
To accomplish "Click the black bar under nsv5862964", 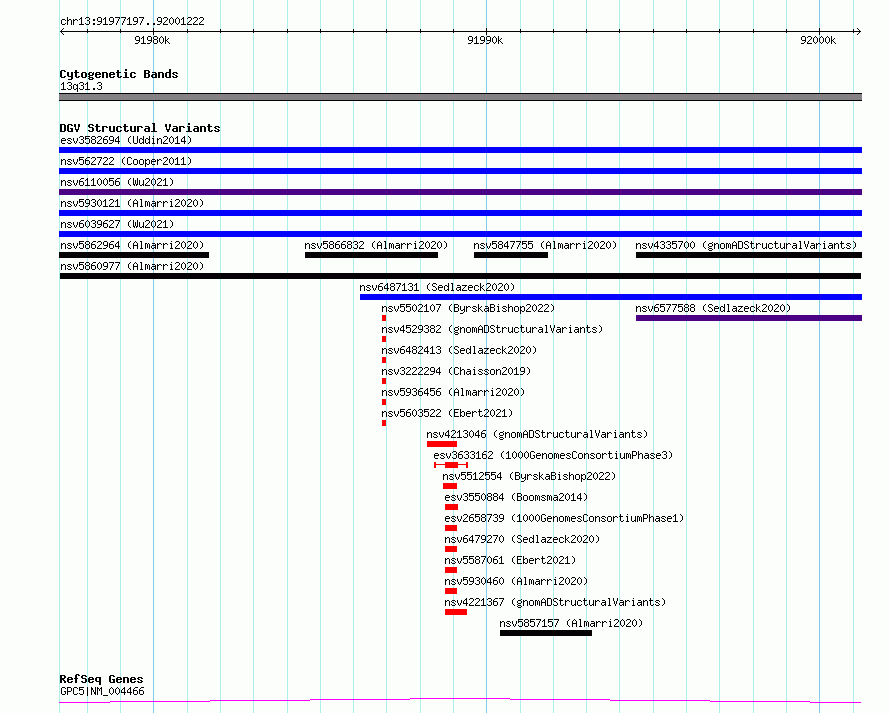I will pyautogui.click(x=134, y=255).
